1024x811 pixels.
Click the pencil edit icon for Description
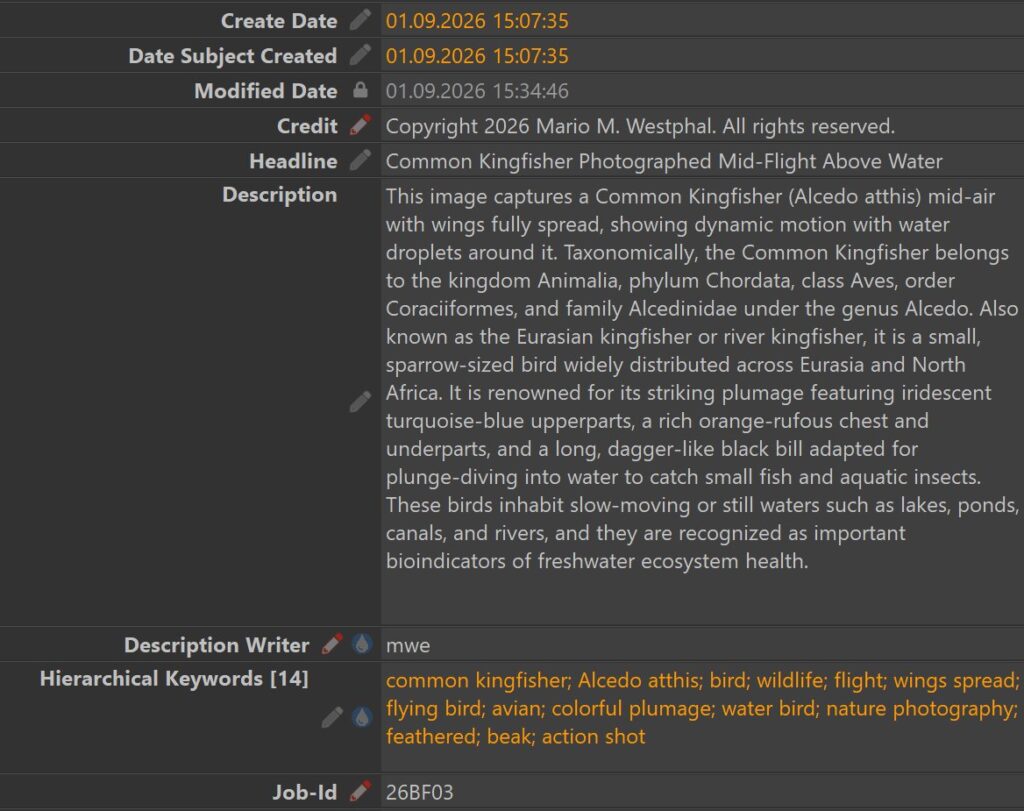click(x=360, y=402)
